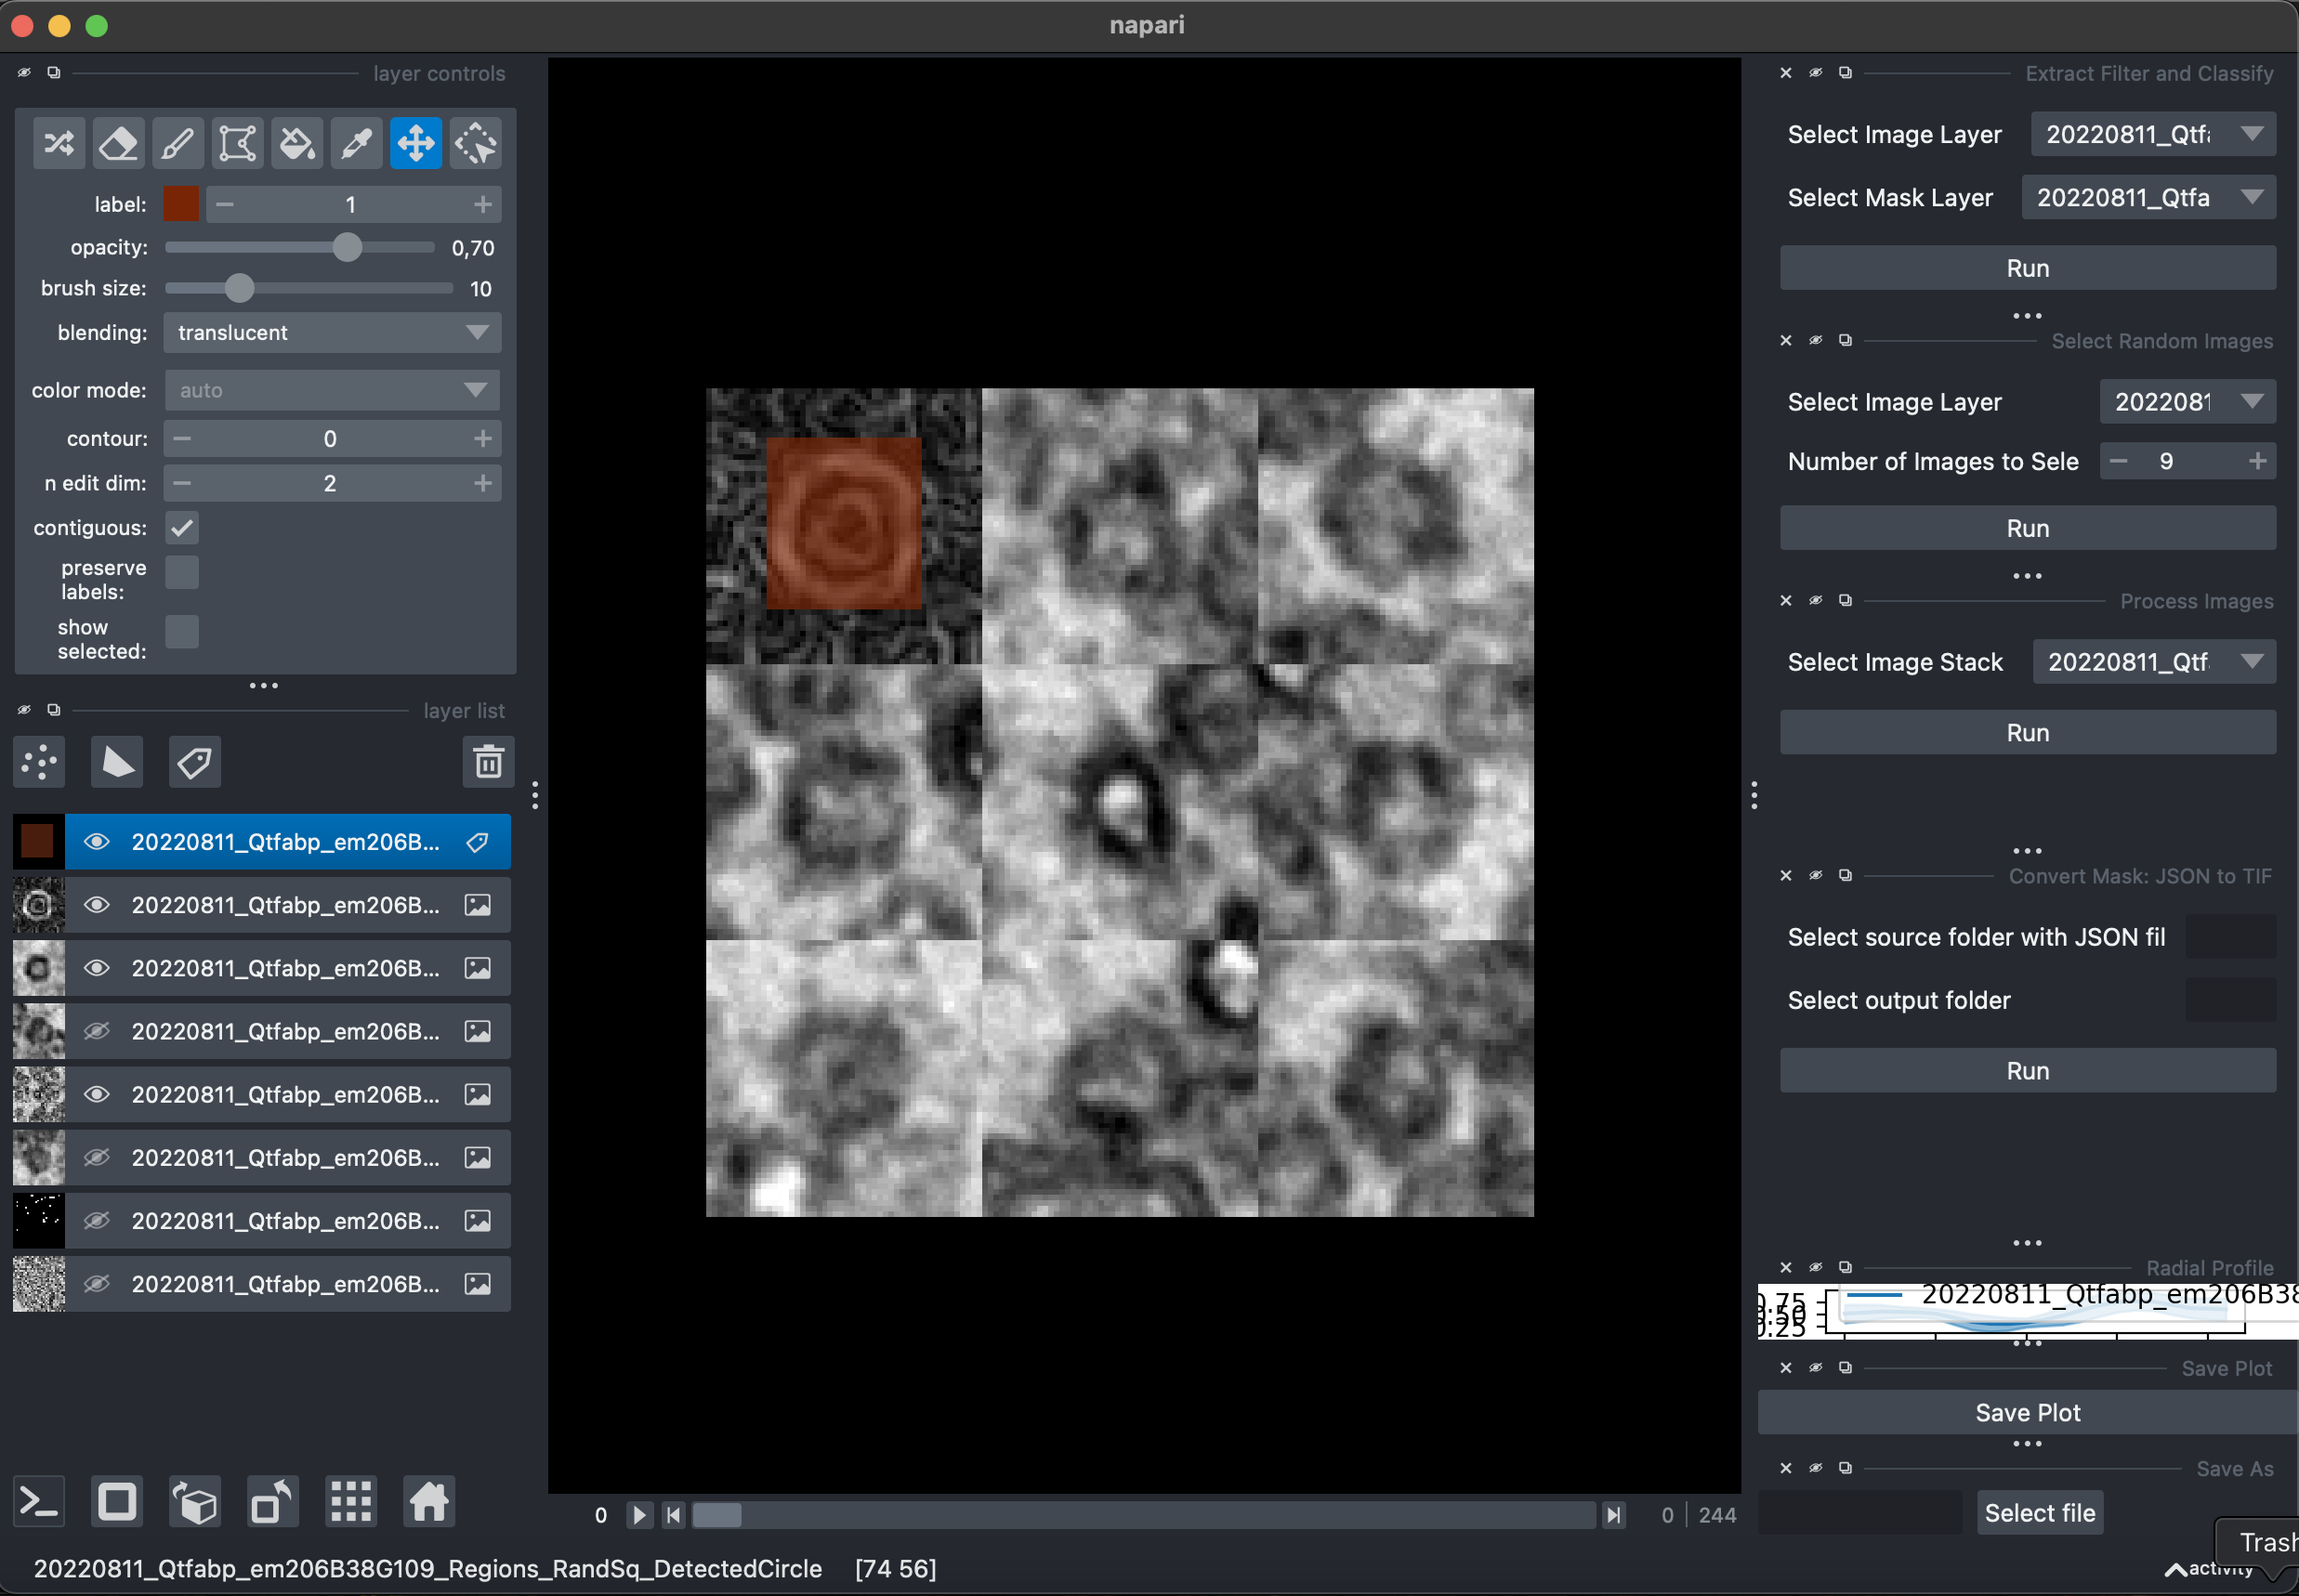The width and height of the screenshot is (2299, 1596).
Task: Select the paint brush tool
Action: click(178, 143)
